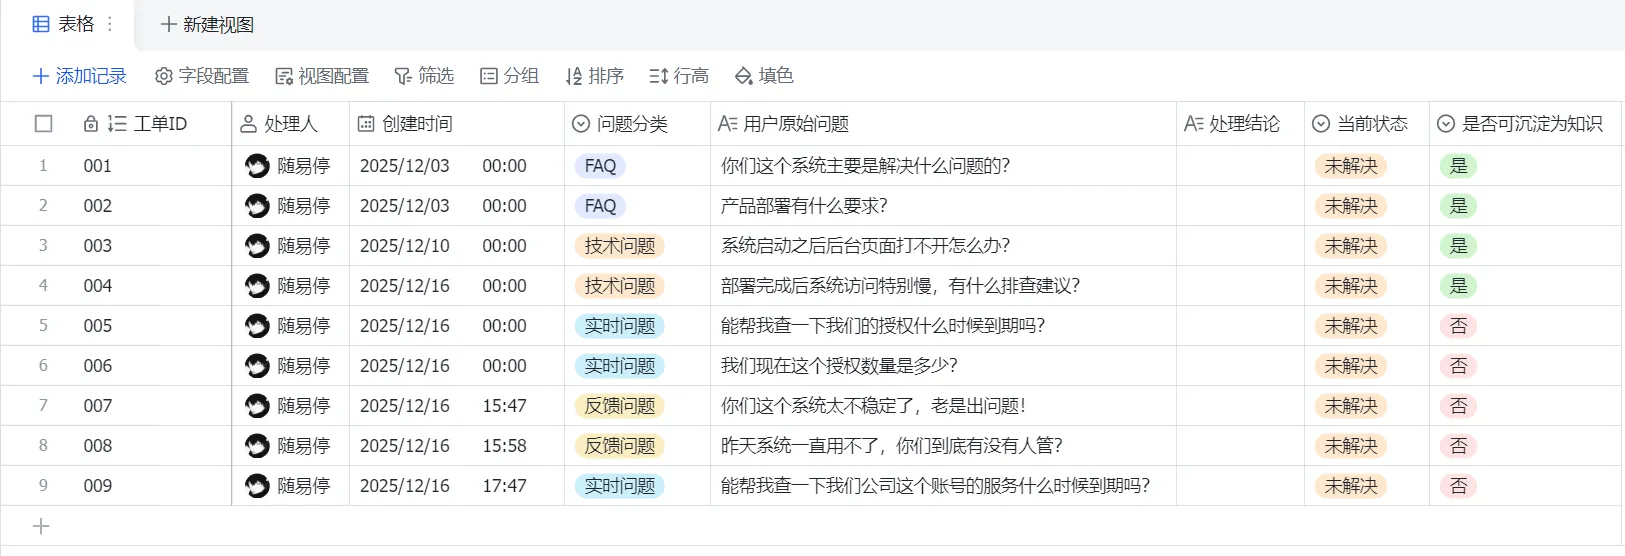Click avatar of 随易停 in row 001

(x=257, y=166)
